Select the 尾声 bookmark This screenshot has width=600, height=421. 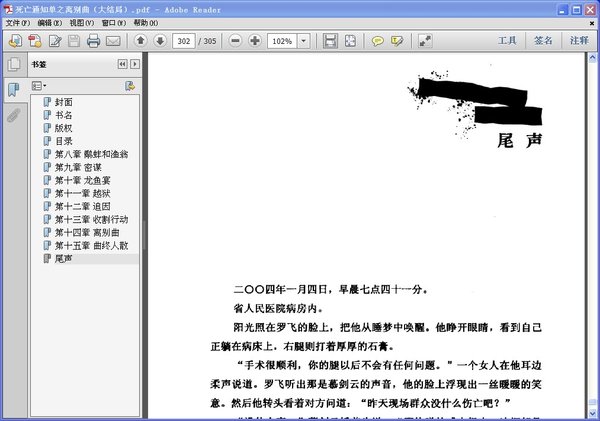pyautogui.click(x=64, y=258)
